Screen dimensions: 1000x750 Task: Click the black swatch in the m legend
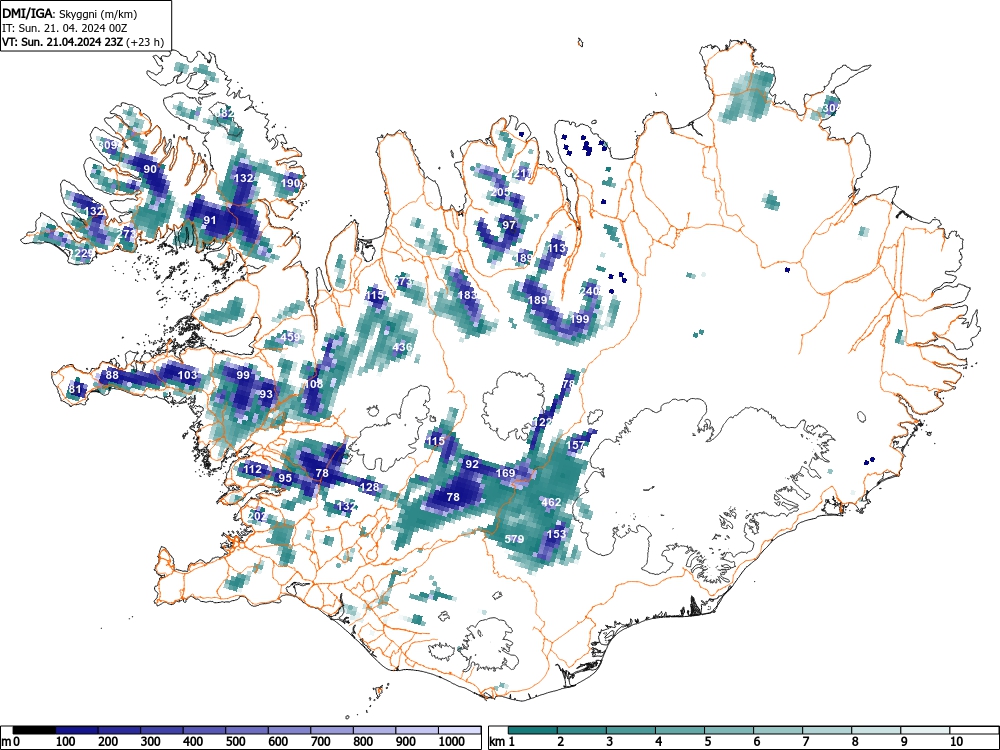34,730
